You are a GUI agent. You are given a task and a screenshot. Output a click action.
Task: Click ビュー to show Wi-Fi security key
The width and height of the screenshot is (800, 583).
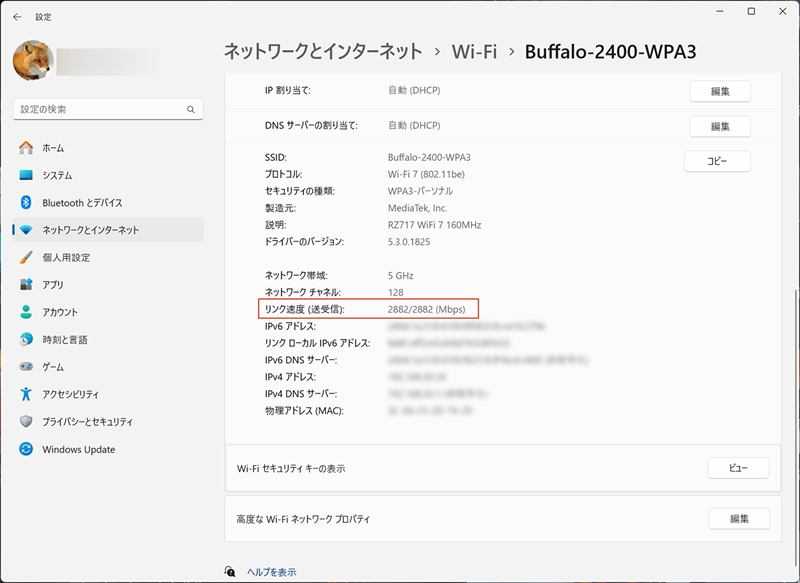point(738,468)
